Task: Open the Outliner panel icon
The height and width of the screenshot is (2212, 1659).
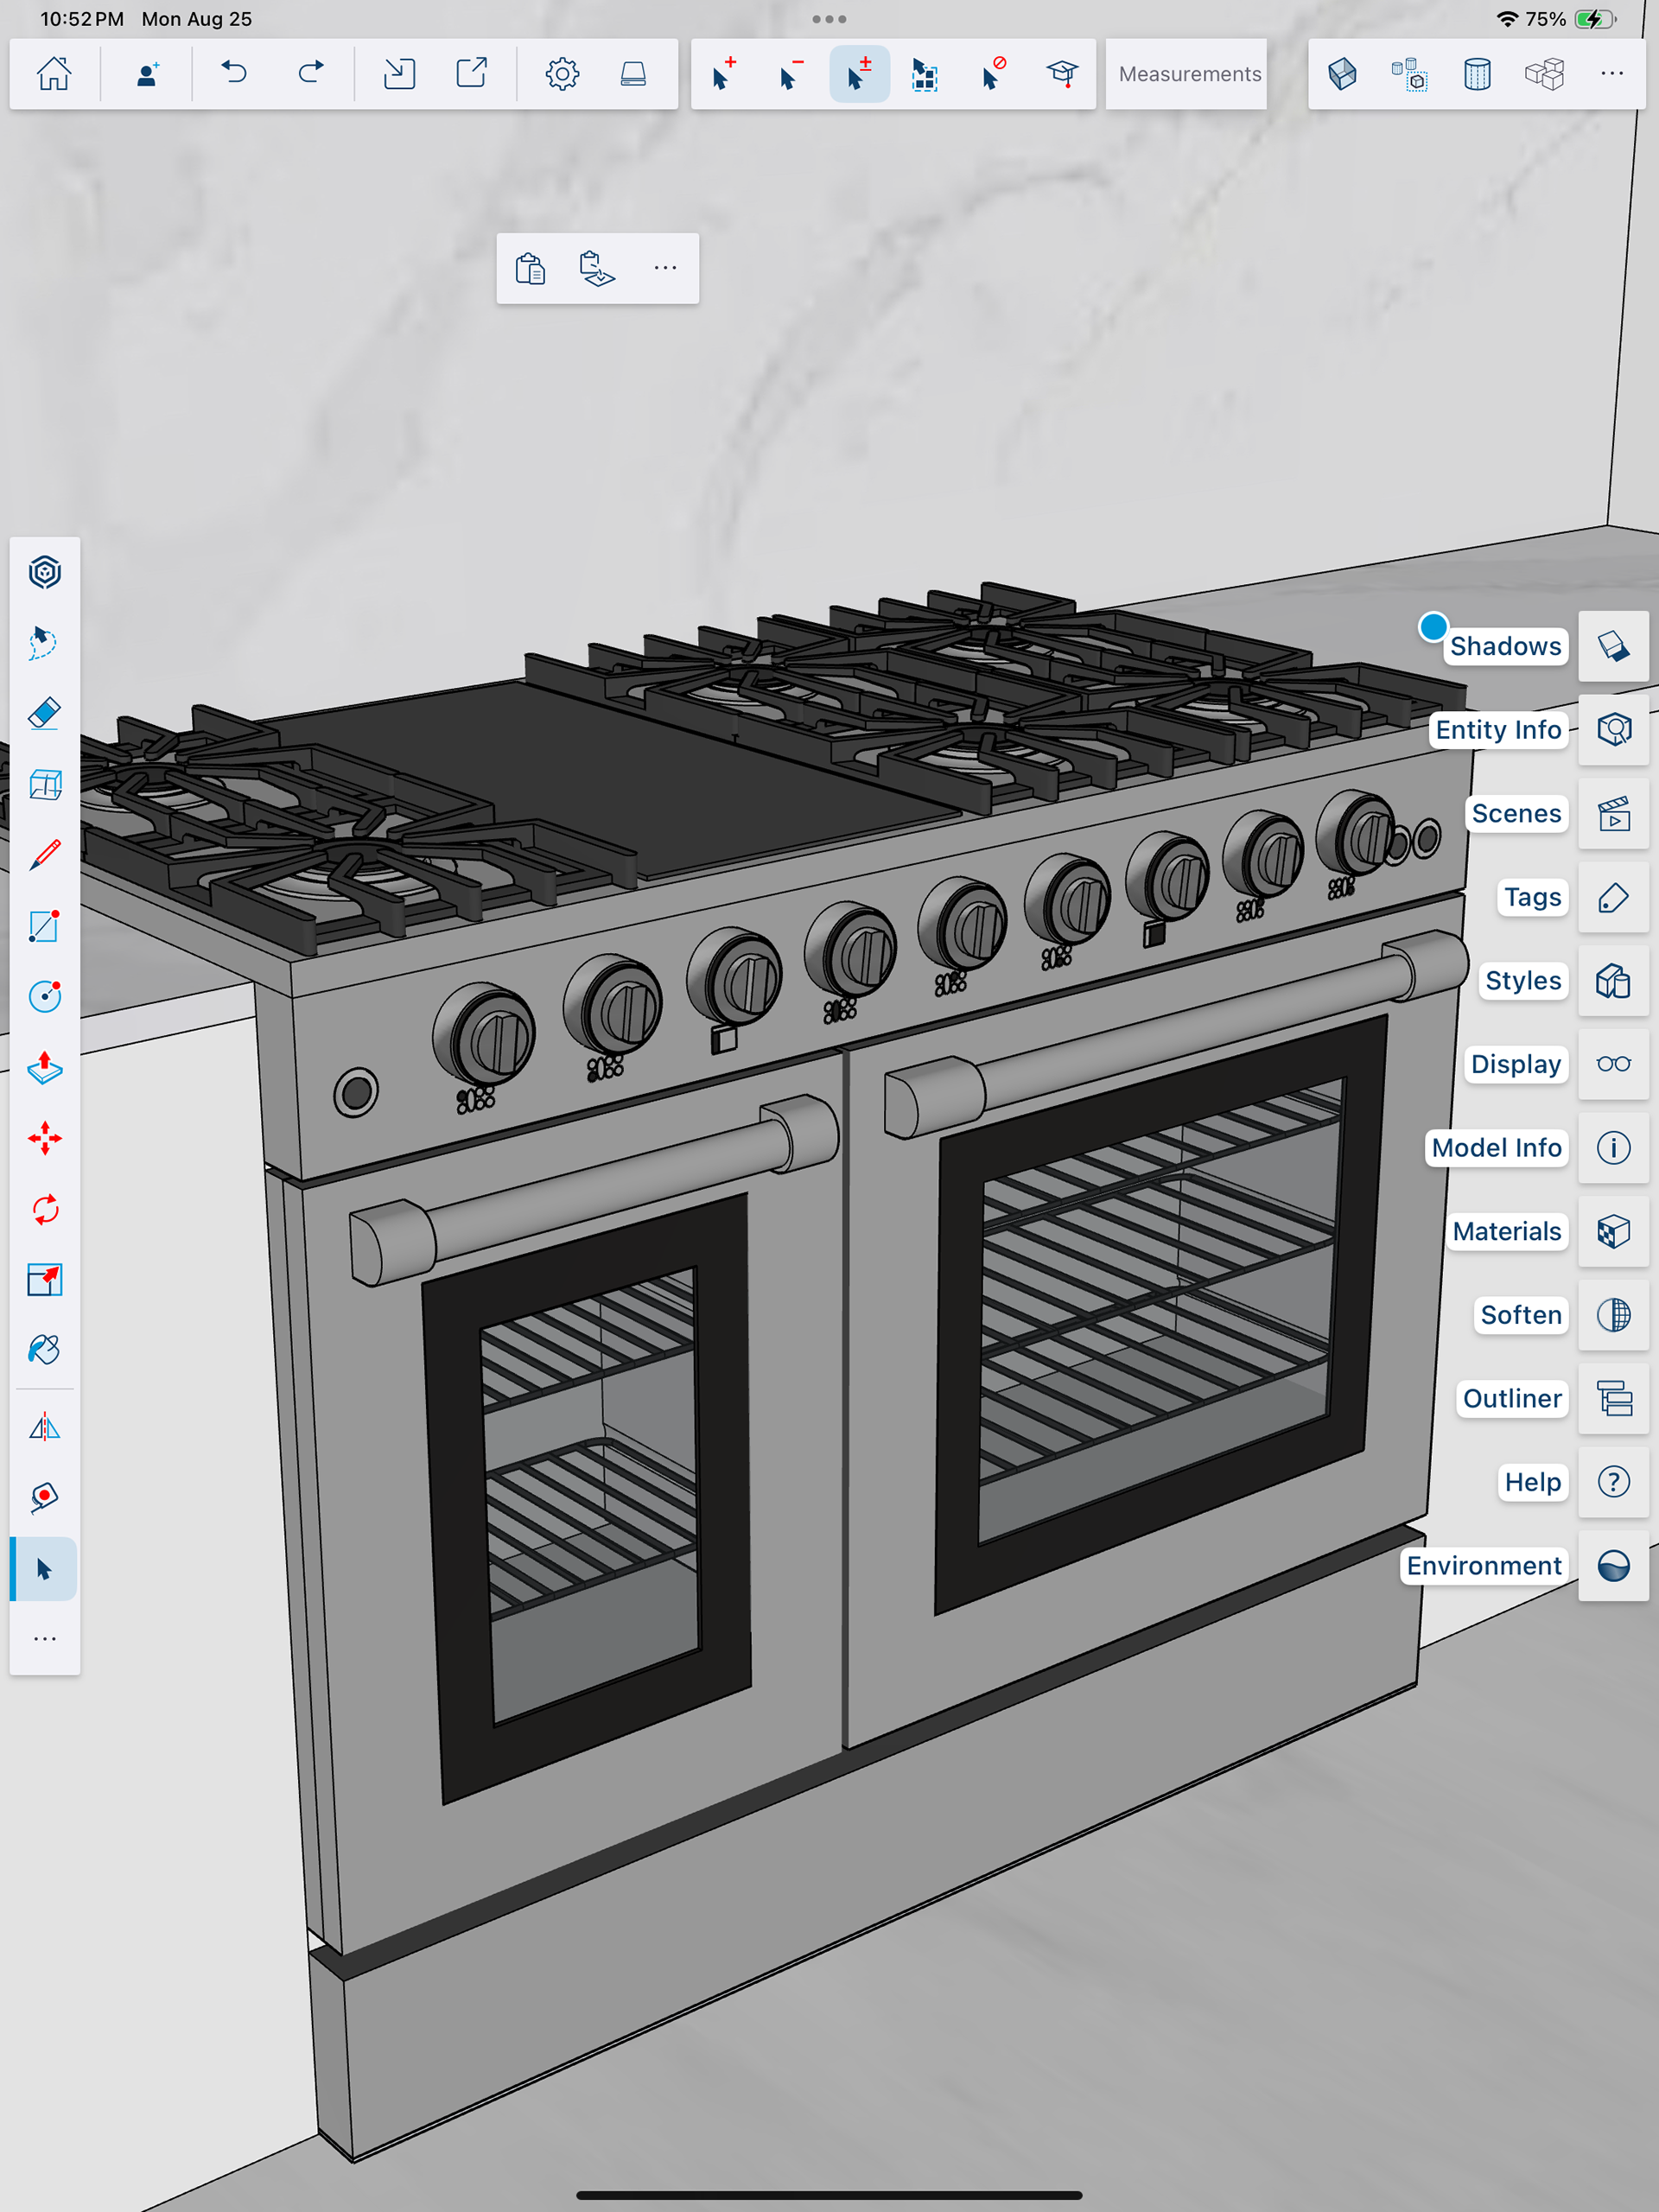Action: [x=1613, y=1398]
